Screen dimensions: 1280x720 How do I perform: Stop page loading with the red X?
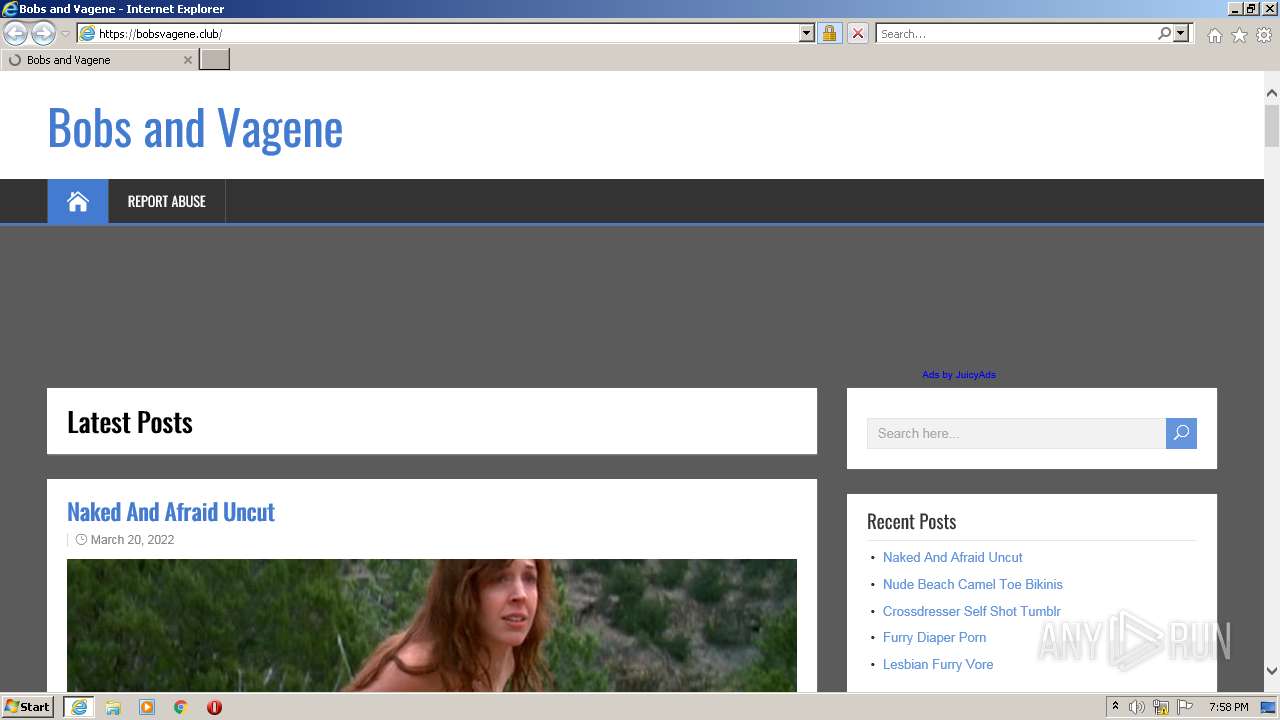click(857, 33)
